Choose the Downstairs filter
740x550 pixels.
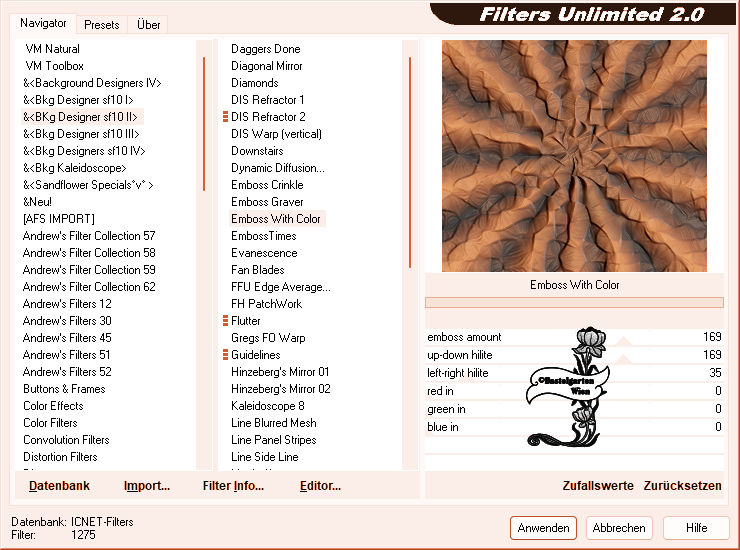(x=257, y=151)
